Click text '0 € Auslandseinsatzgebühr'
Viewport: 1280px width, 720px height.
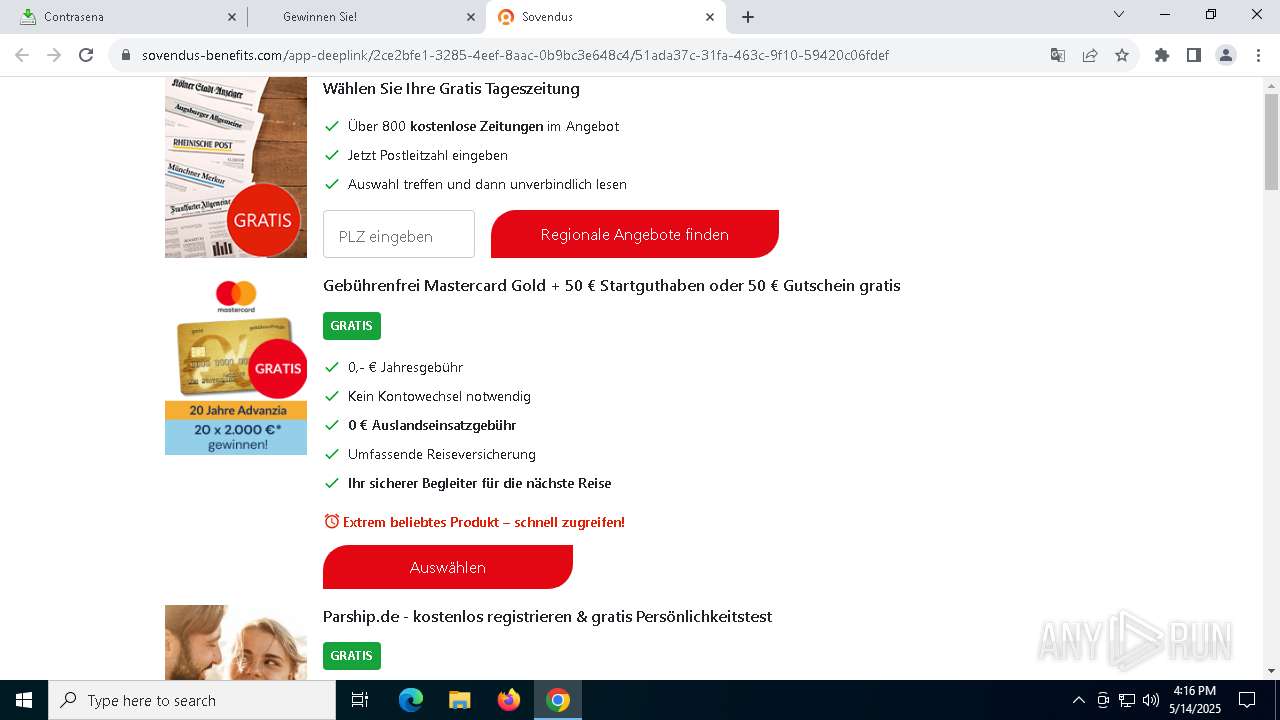pos(432,425)
